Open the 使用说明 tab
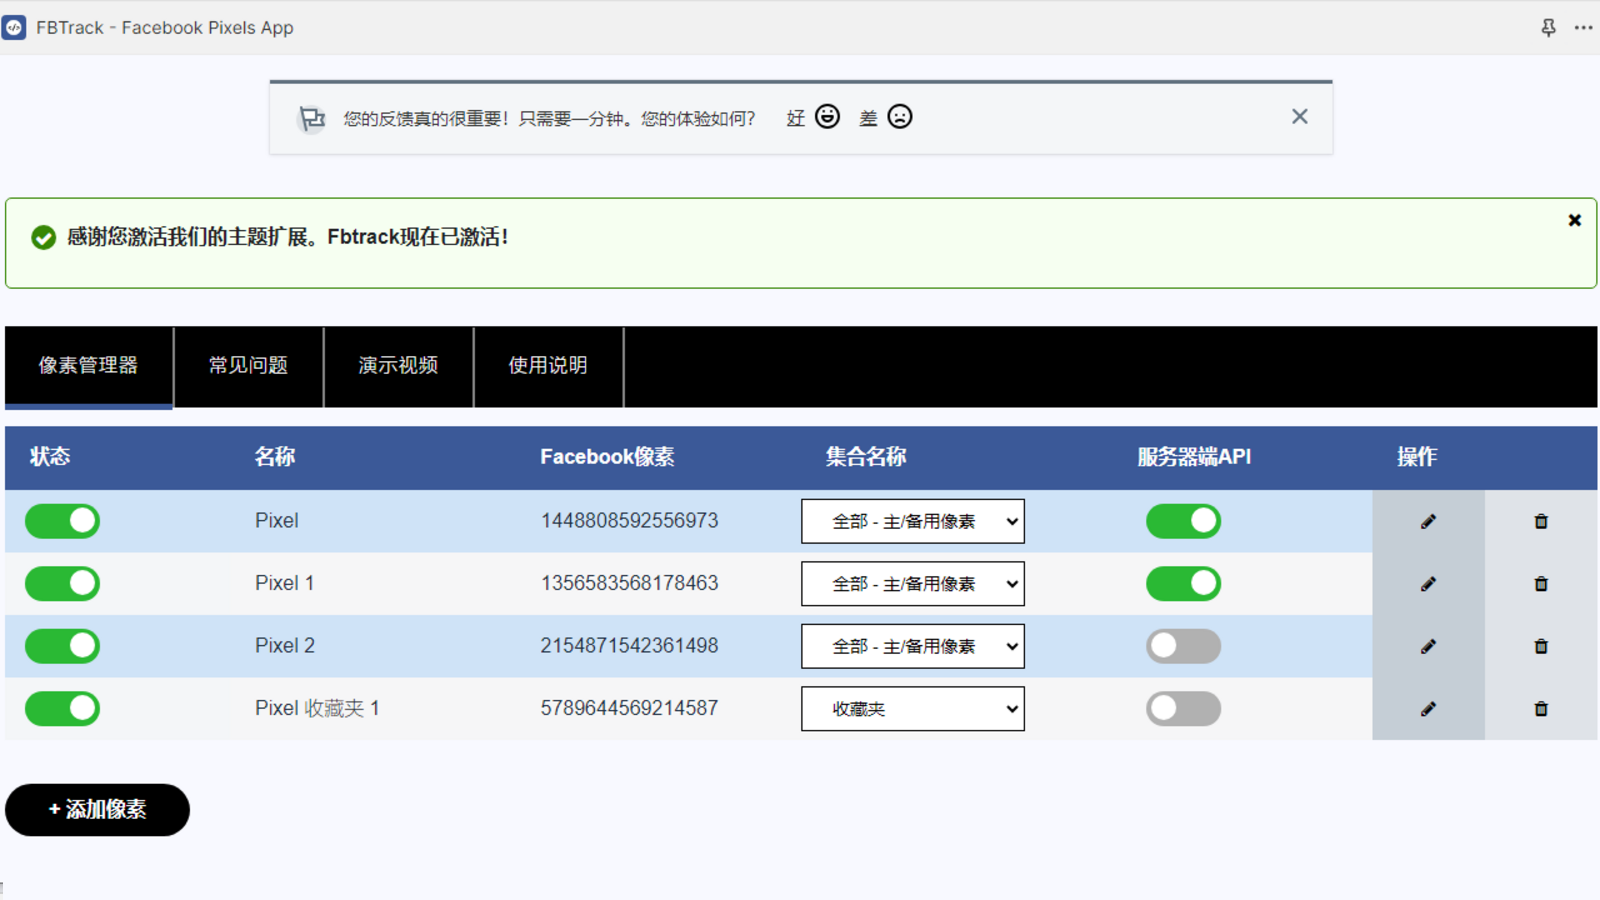The image size is (1600, 900). point(548,366)
